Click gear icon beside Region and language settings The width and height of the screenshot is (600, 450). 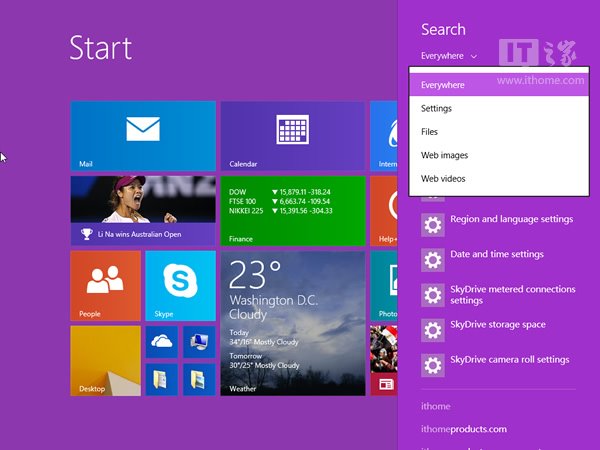click(433, 225)
